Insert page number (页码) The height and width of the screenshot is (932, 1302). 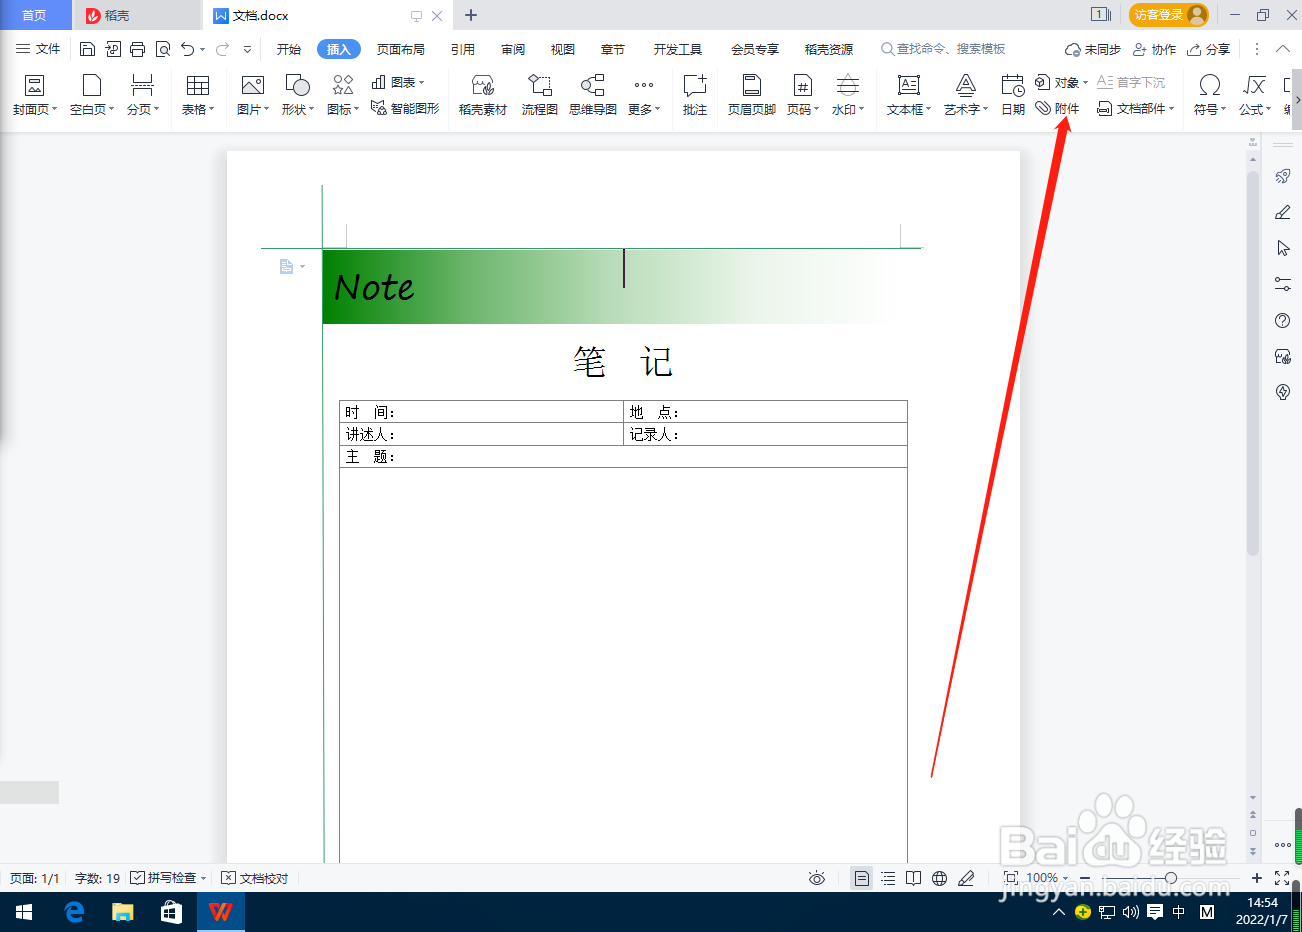coord(803,95)
